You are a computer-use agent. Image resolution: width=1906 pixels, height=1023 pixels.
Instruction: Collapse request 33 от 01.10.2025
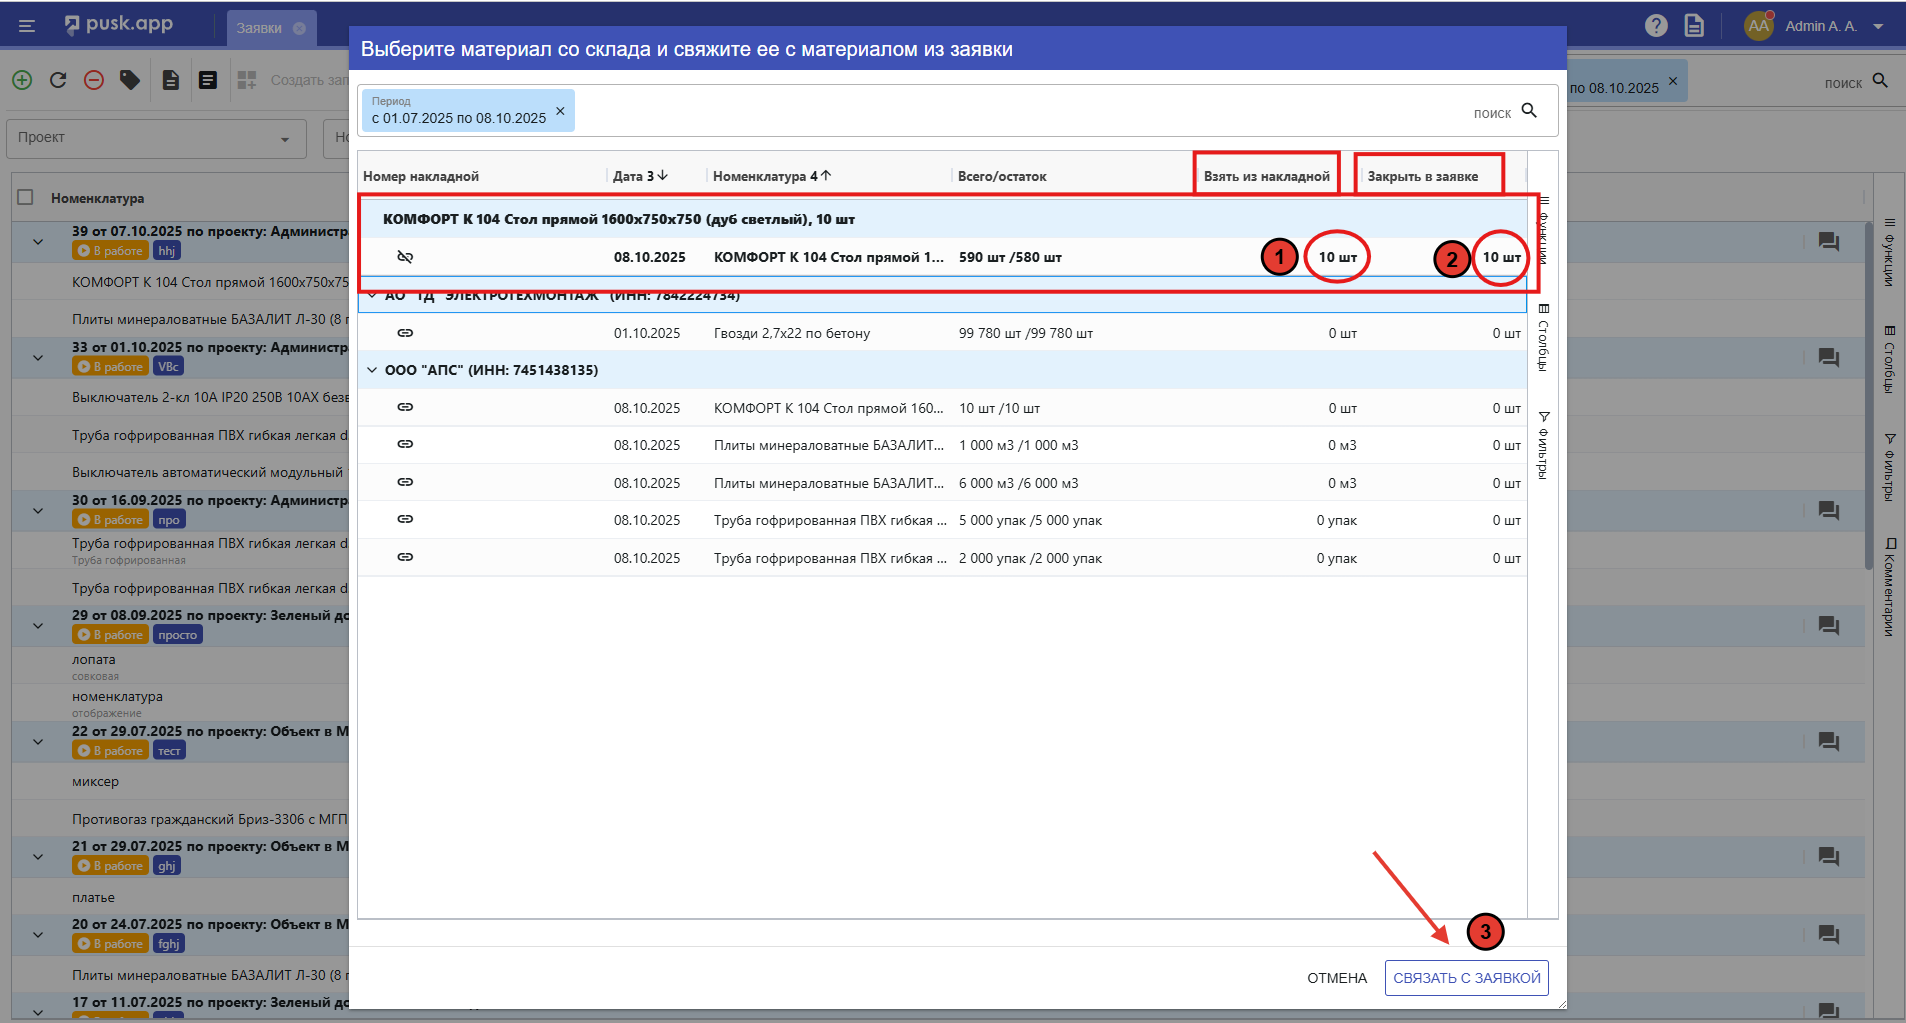pos(38,357)
